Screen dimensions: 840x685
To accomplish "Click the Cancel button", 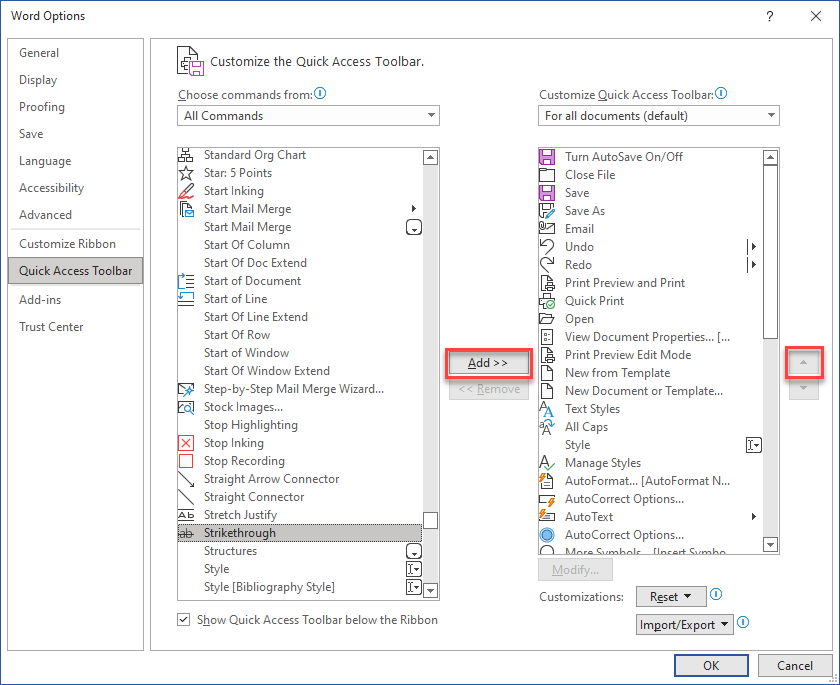I will 795,666.
